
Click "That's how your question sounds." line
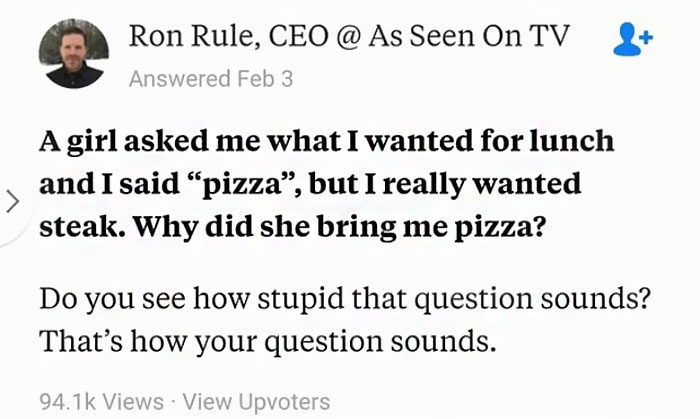click(x=268, y=341)
